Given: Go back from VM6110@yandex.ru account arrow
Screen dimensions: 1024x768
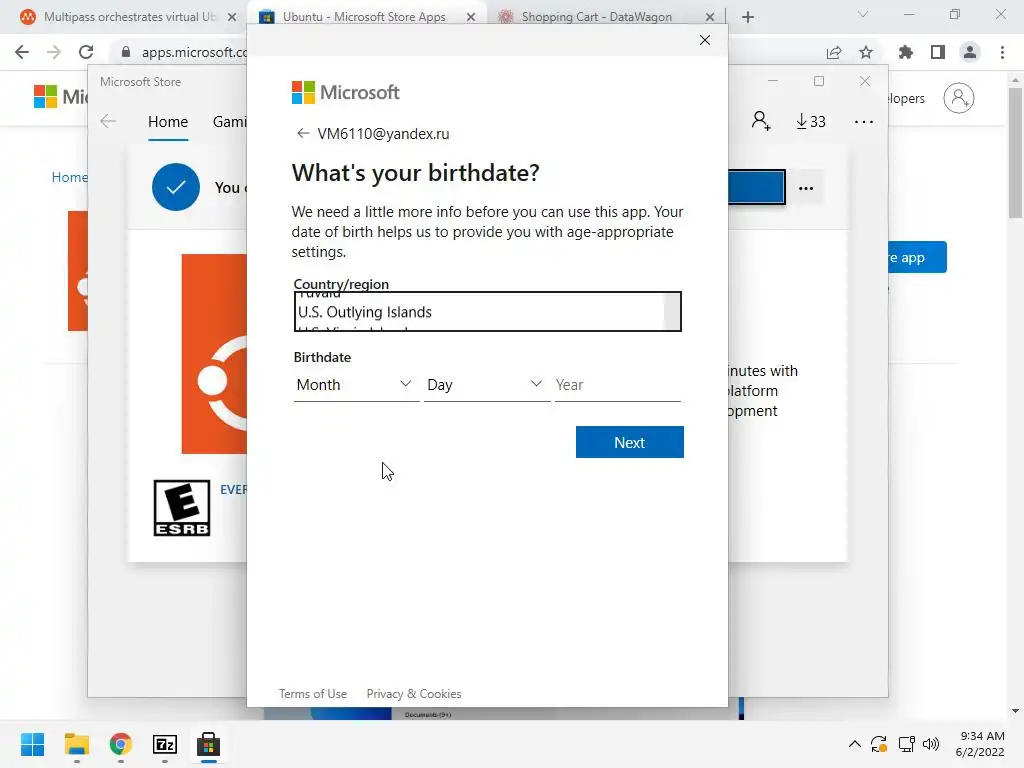Looking at the screenshot, I should (302, 133).
